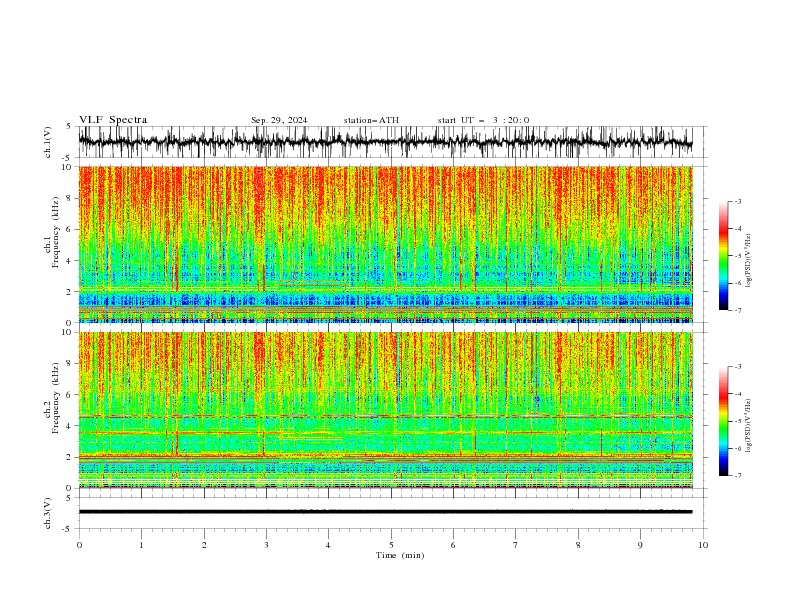Click inside the ch.1 spectrogram panel
The height and width of the screenshot is (612, 792).
pyautogui.click(x=386, y=244)
